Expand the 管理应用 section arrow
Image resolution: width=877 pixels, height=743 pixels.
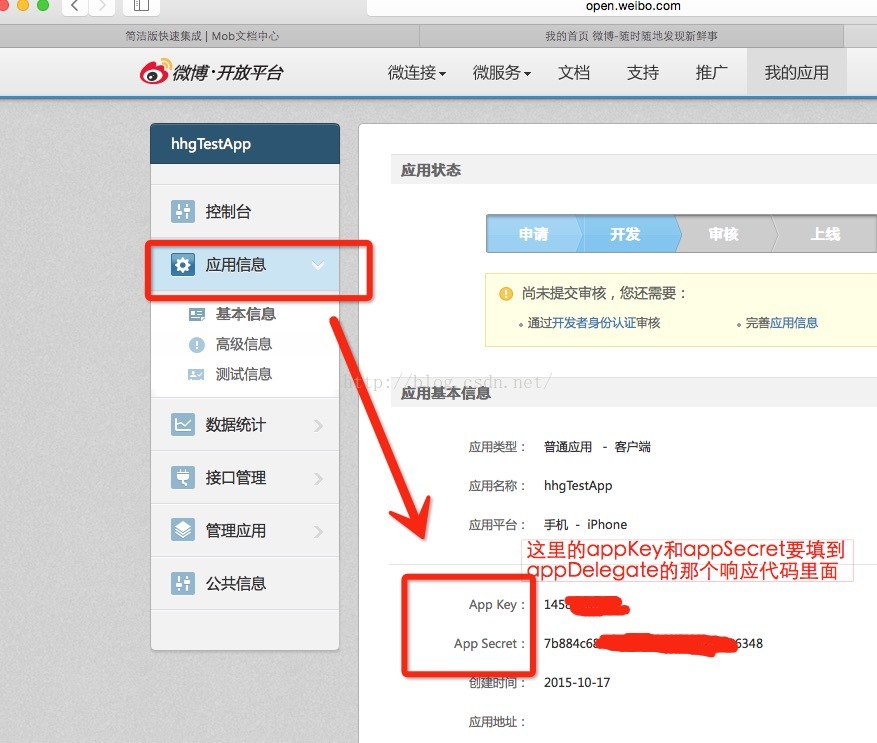(x=318, y=531)
